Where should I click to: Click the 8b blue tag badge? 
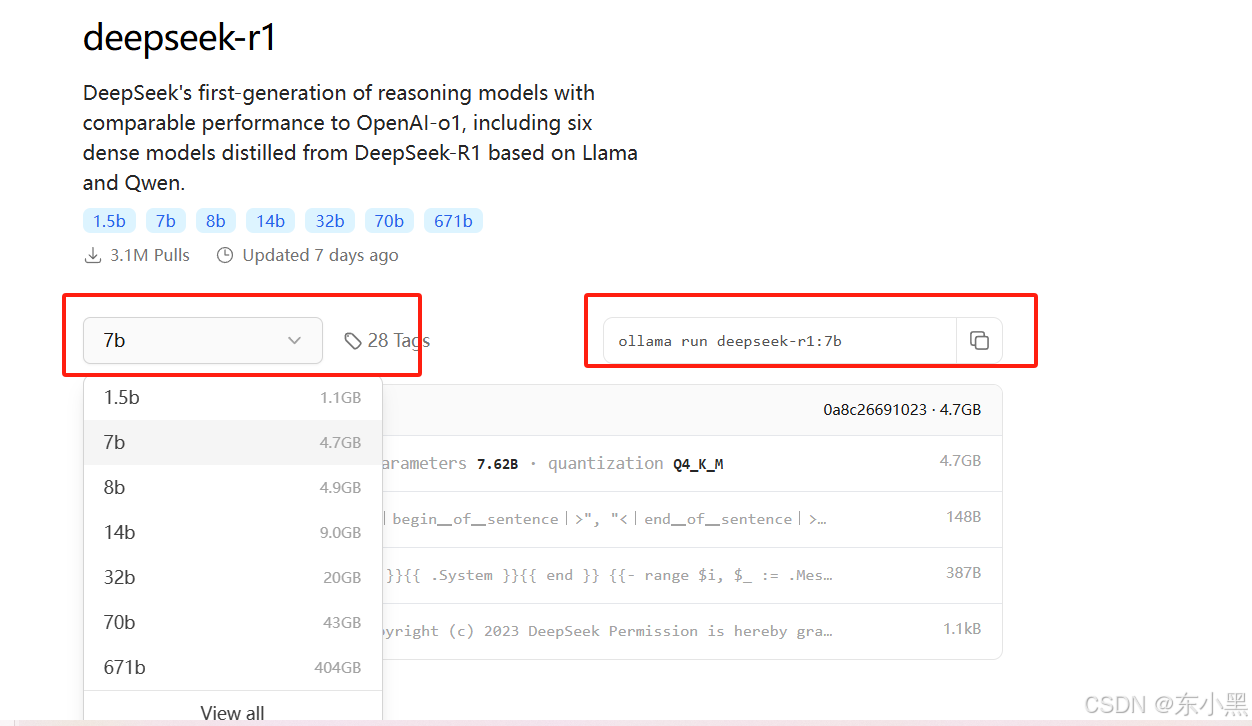(x=216, y=221)
